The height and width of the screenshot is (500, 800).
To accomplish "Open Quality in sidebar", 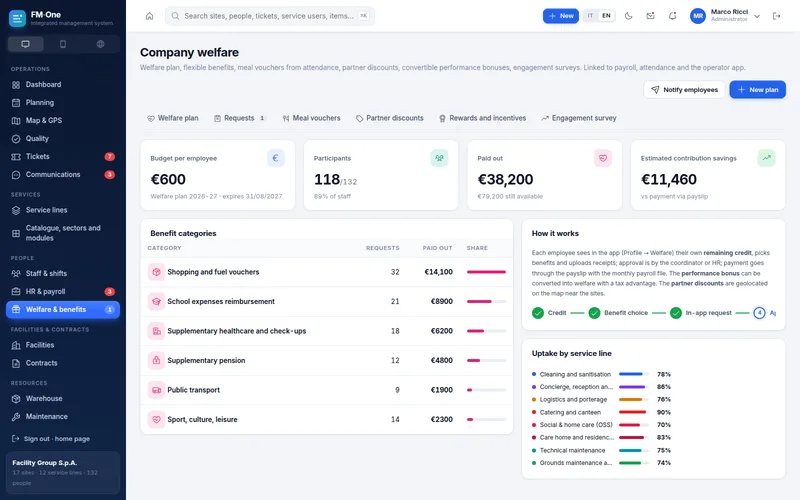I will point(63,139).
